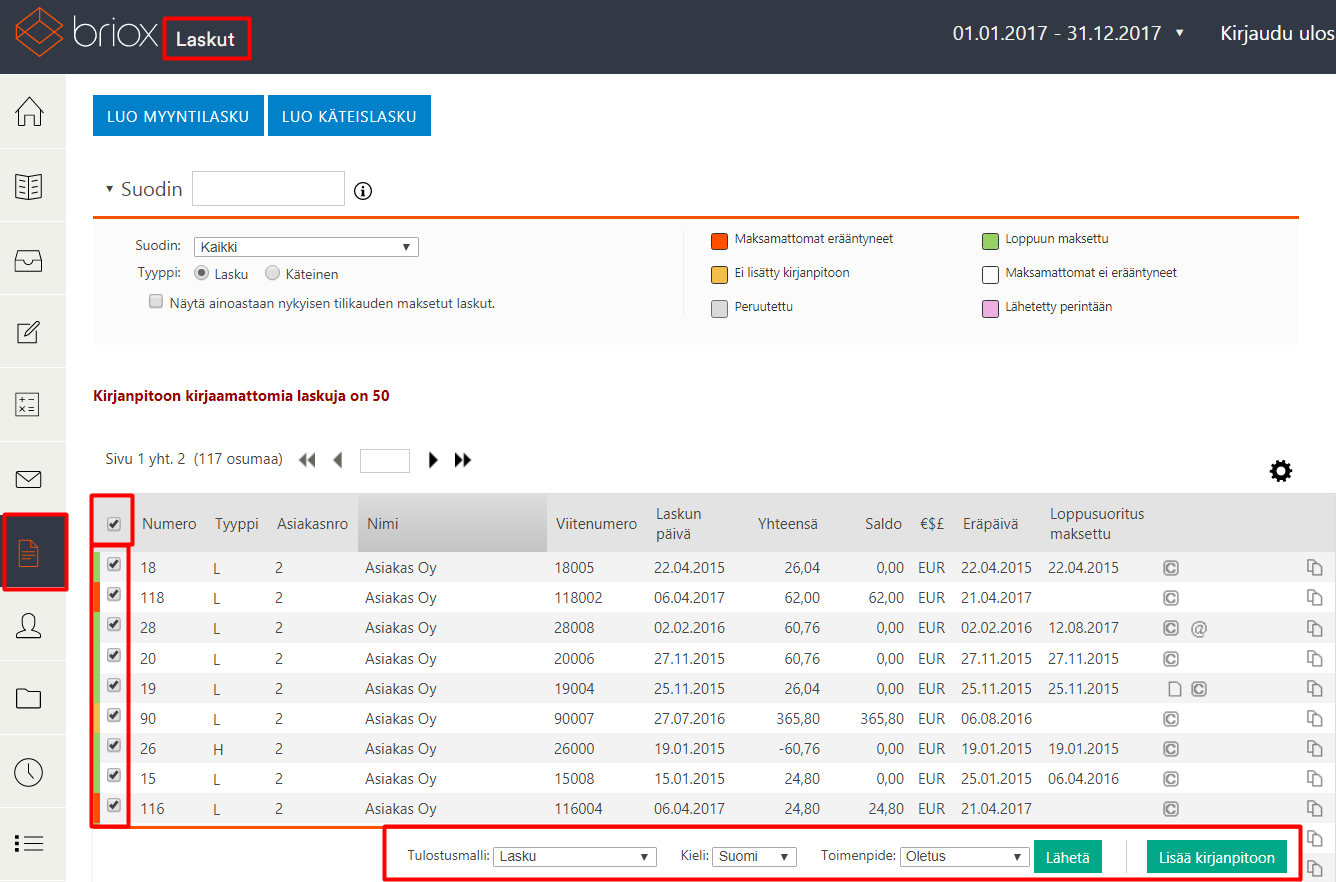This screenshot has height=882, width=1336.
Task: Click the Lähetä button
Action: 1068,857
